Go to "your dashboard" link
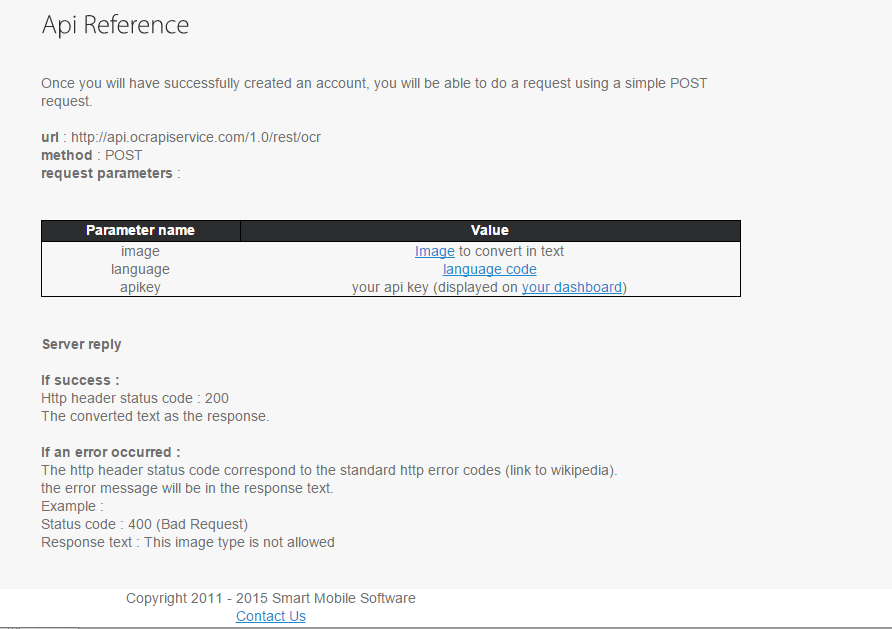The height and width of the screenshot is (629, 892). pos(572,288)
